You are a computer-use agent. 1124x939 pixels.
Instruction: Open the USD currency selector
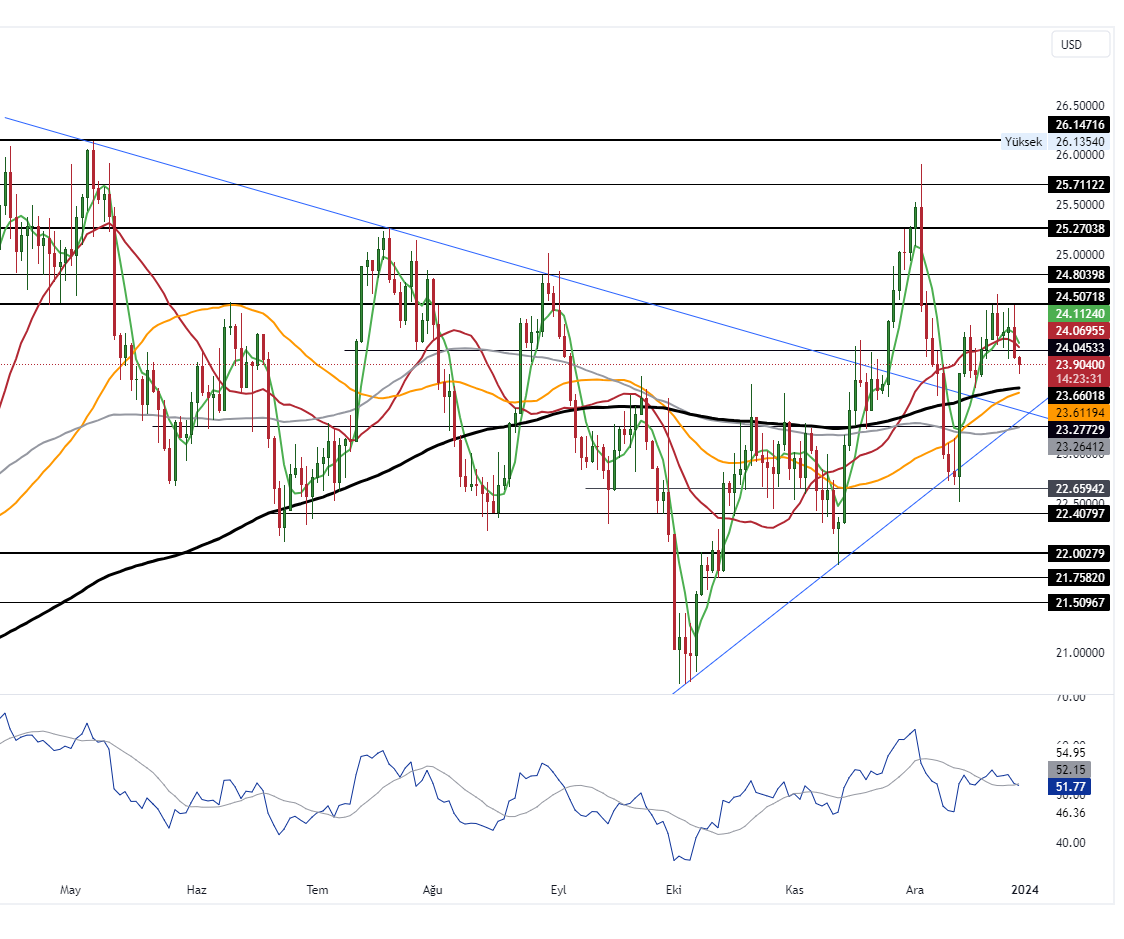(x=1080, y=44)
